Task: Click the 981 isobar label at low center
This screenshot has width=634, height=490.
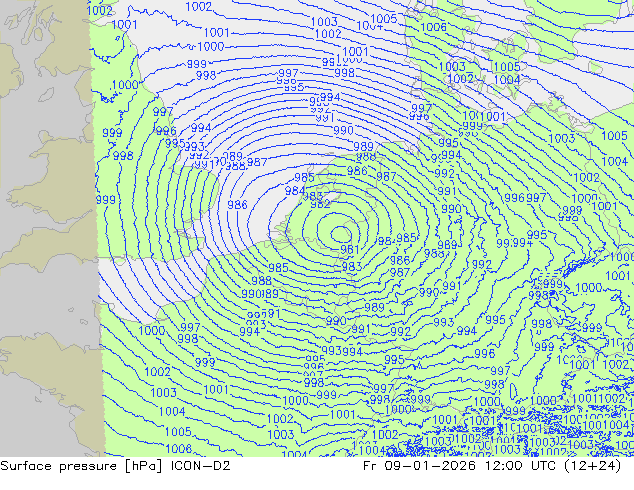Action: [349, 249]
